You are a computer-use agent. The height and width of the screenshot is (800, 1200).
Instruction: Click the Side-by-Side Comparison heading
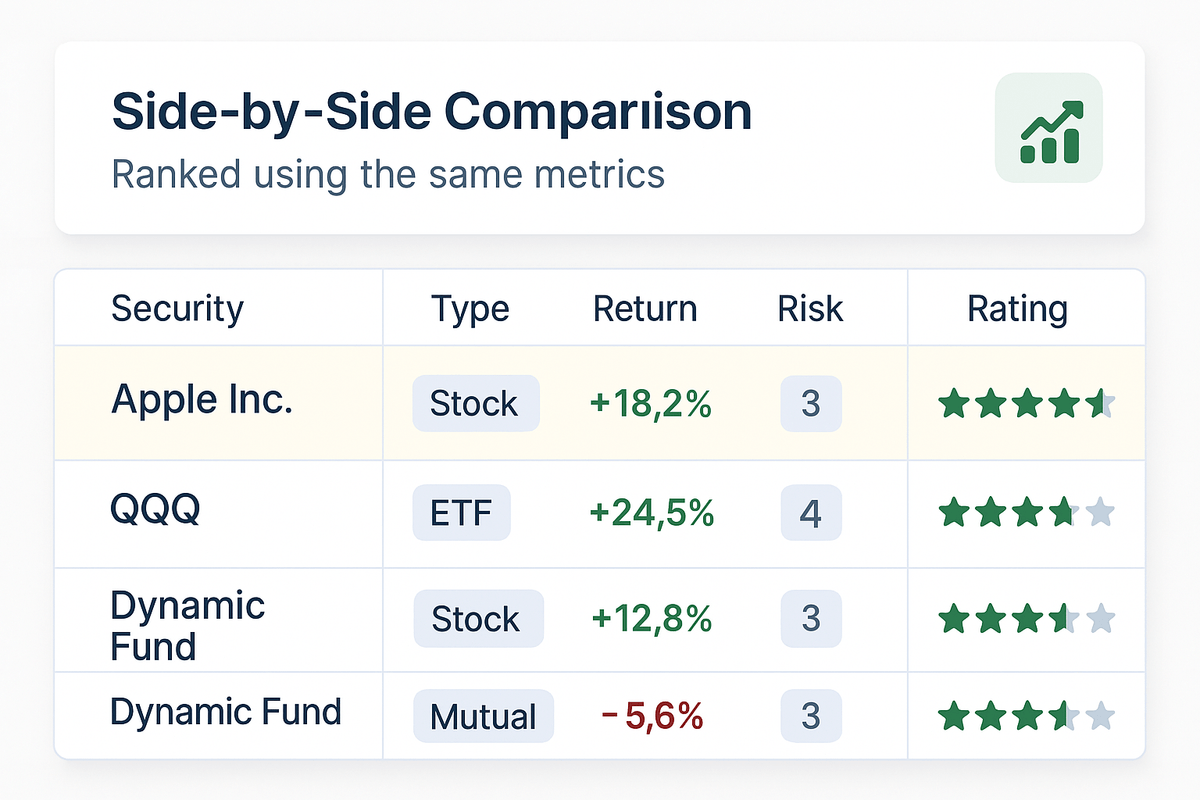click(431, 112)
